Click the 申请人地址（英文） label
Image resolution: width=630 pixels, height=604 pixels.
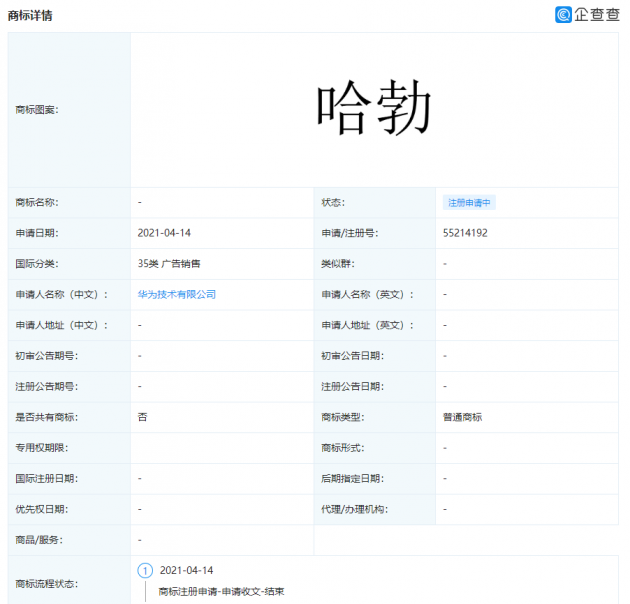367,325
